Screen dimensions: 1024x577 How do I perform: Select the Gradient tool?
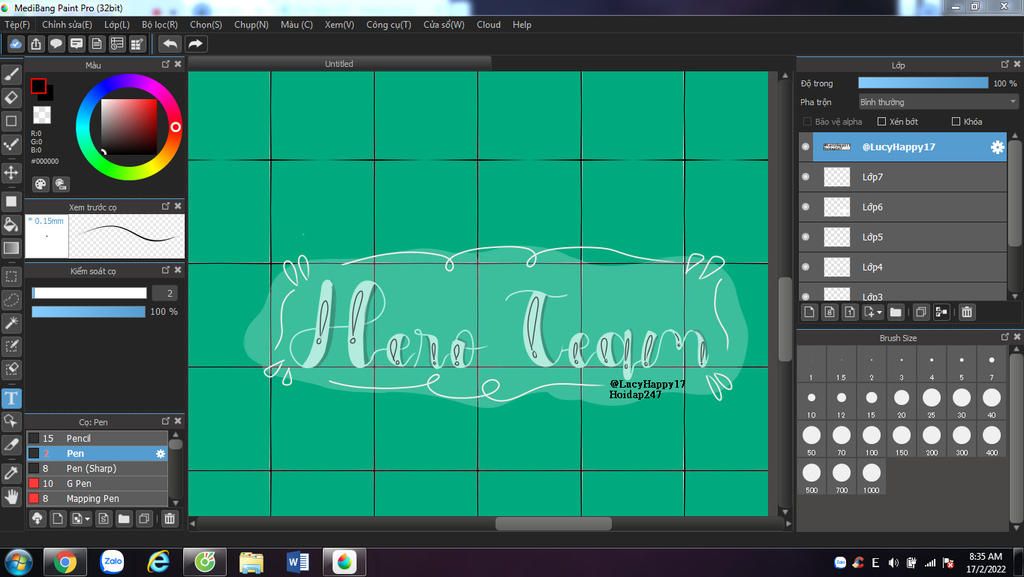[11, 248]
